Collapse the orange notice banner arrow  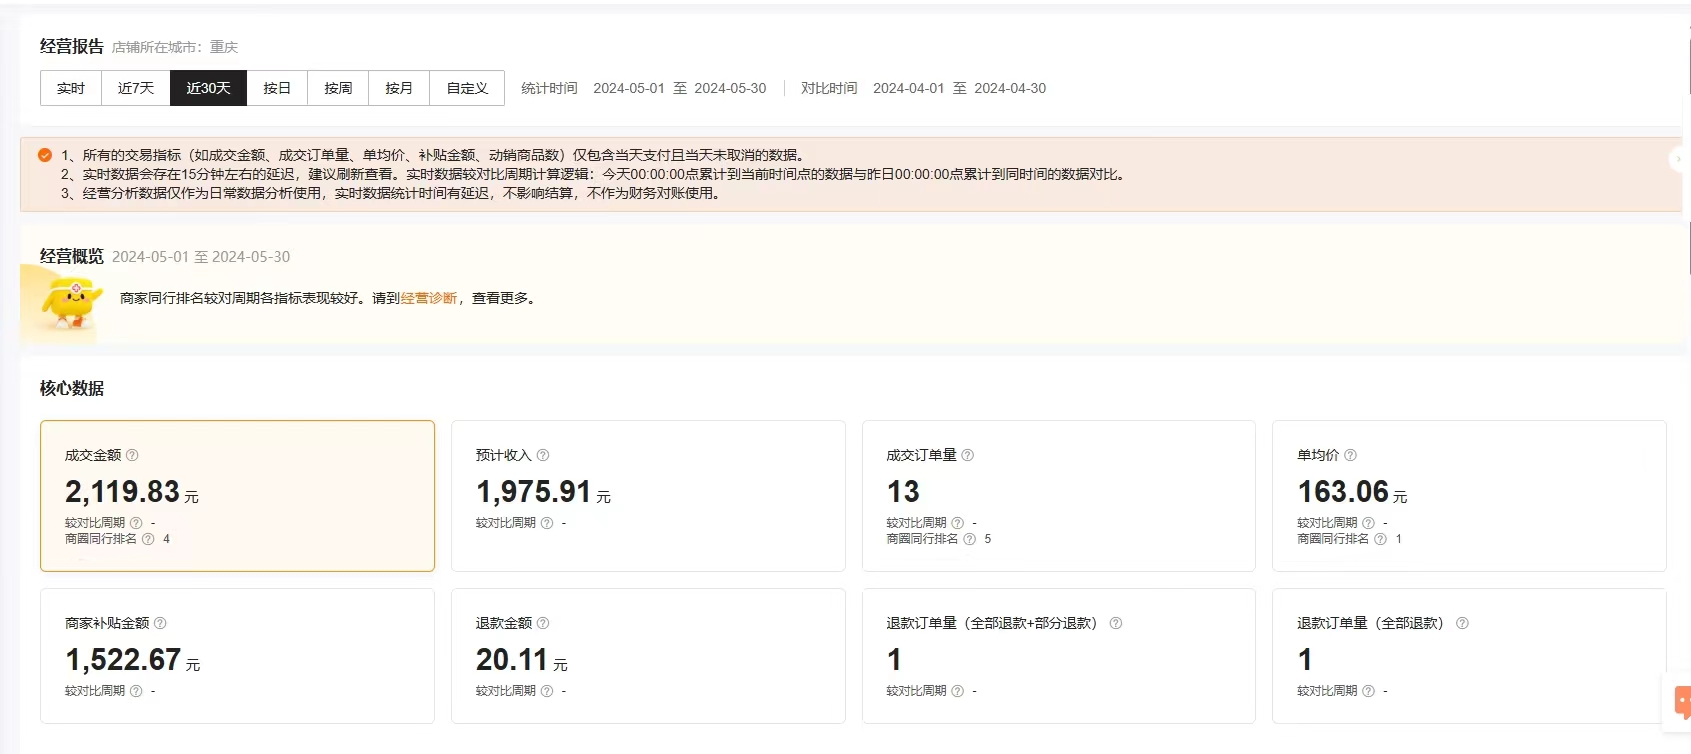(x=1680, y=159)
